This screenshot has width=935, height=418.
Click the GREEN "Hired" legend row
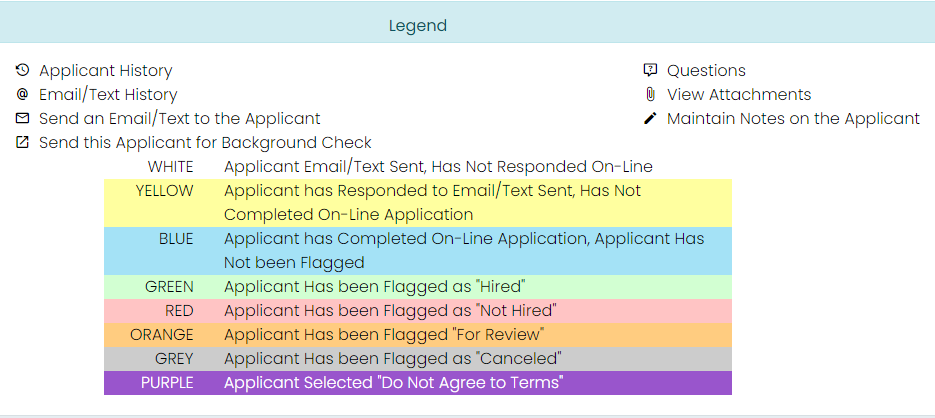pos(418,287)
